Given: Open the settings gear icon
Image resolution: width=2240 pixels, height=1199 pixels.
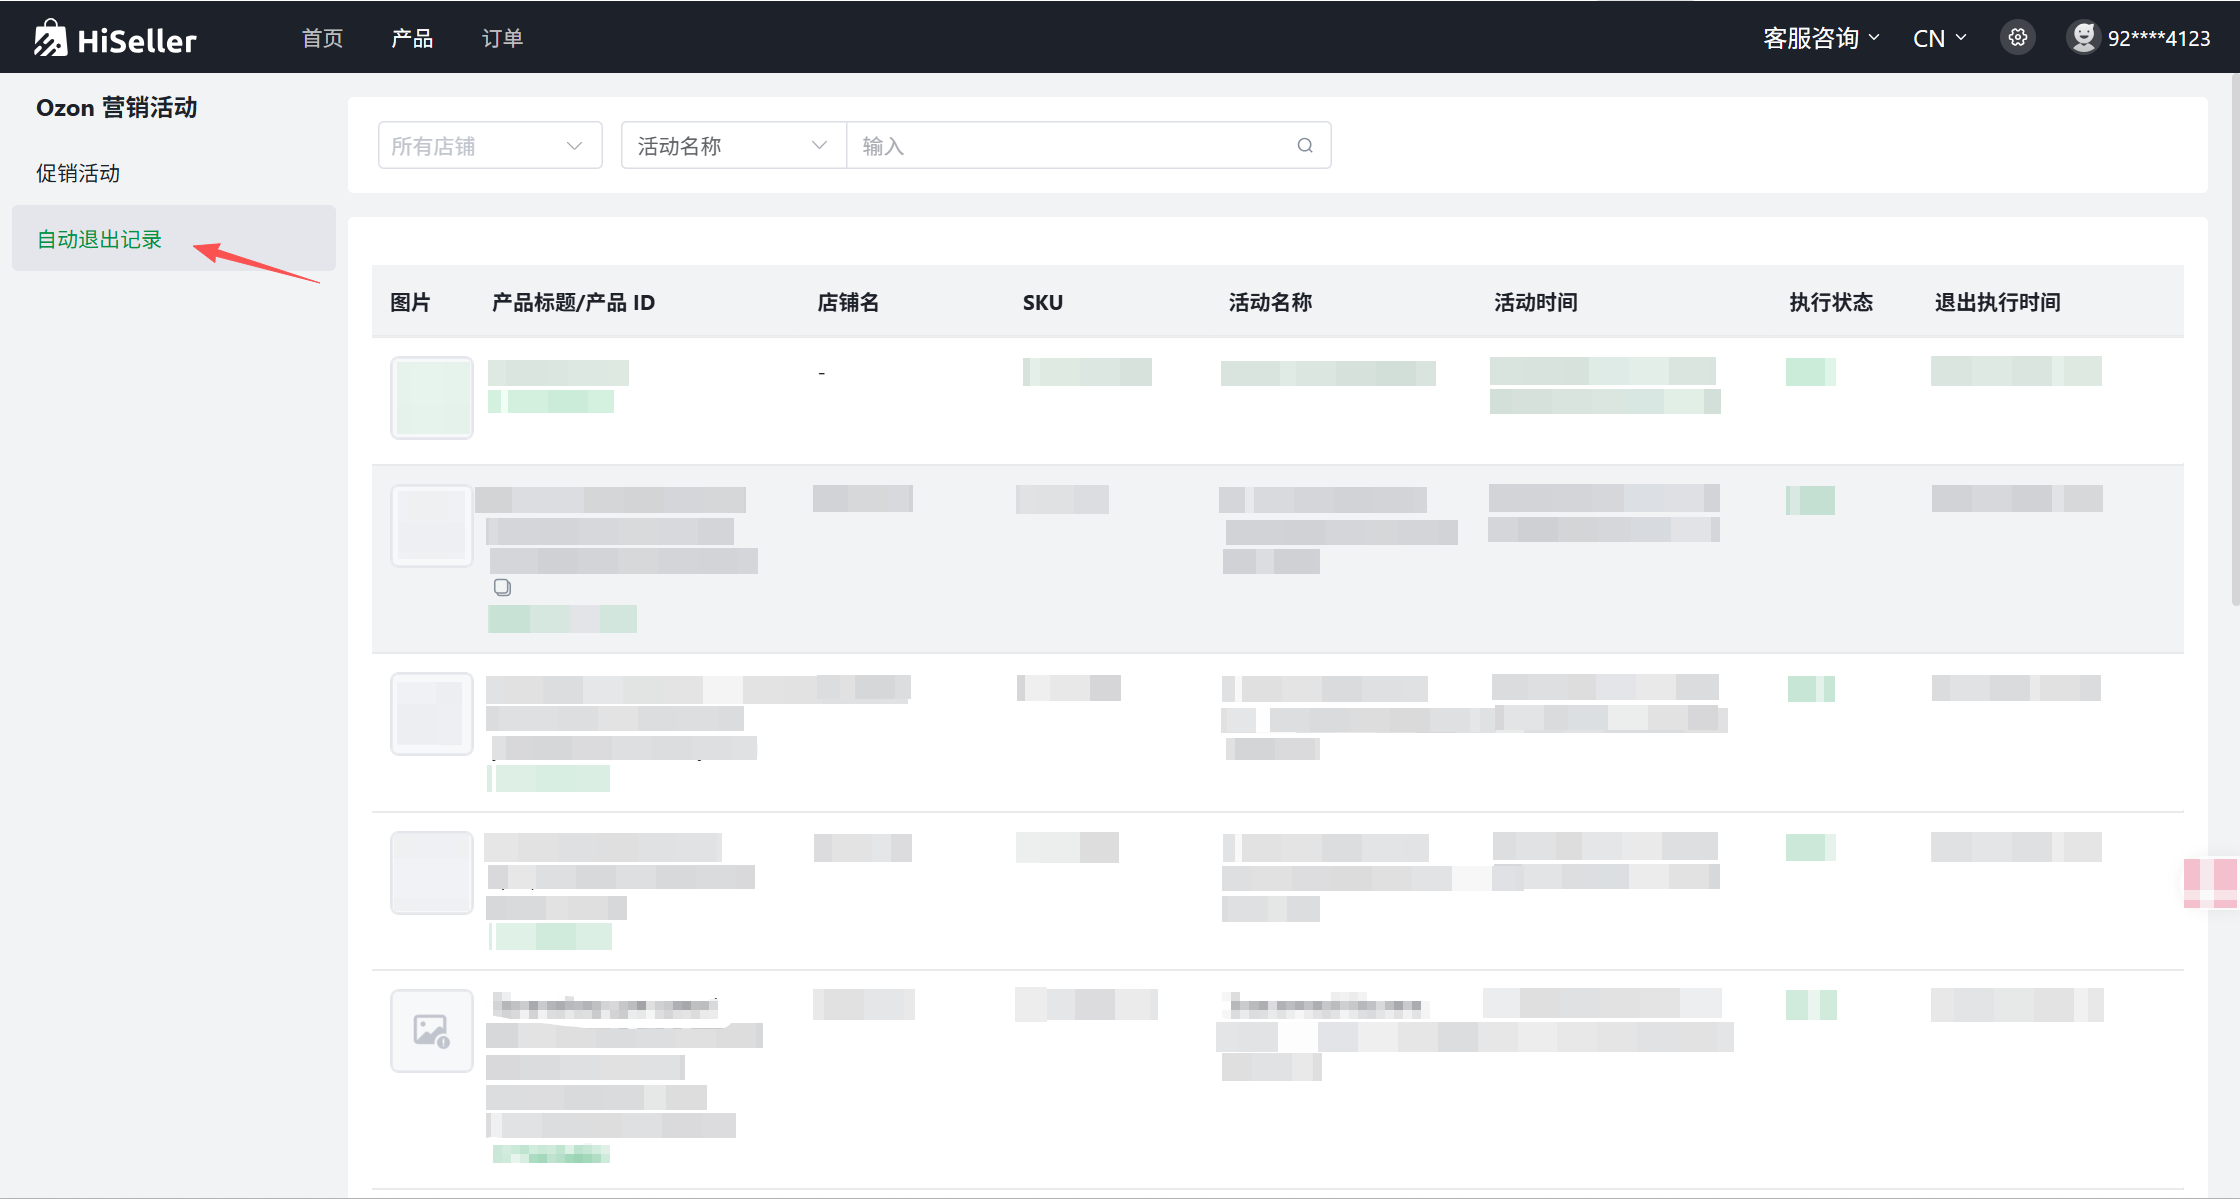Looking at the screenshot, I should (2017, 38).
